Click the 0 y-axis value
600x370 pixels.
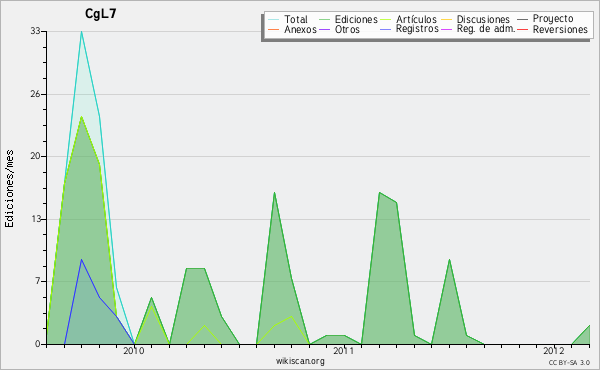coord(38,344)
